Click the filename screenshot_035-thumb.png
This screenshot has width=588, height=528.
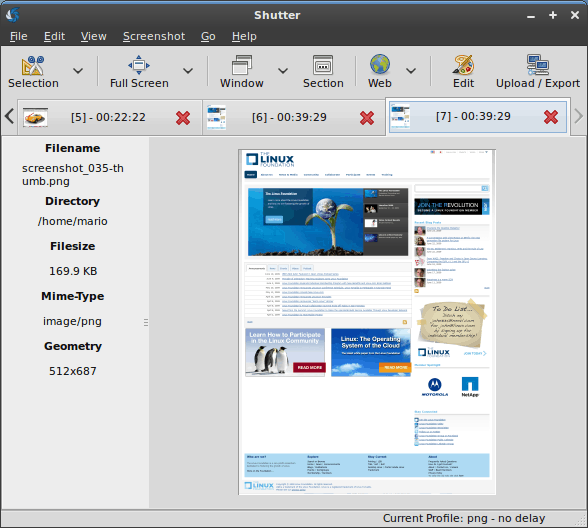pos(73,175)
